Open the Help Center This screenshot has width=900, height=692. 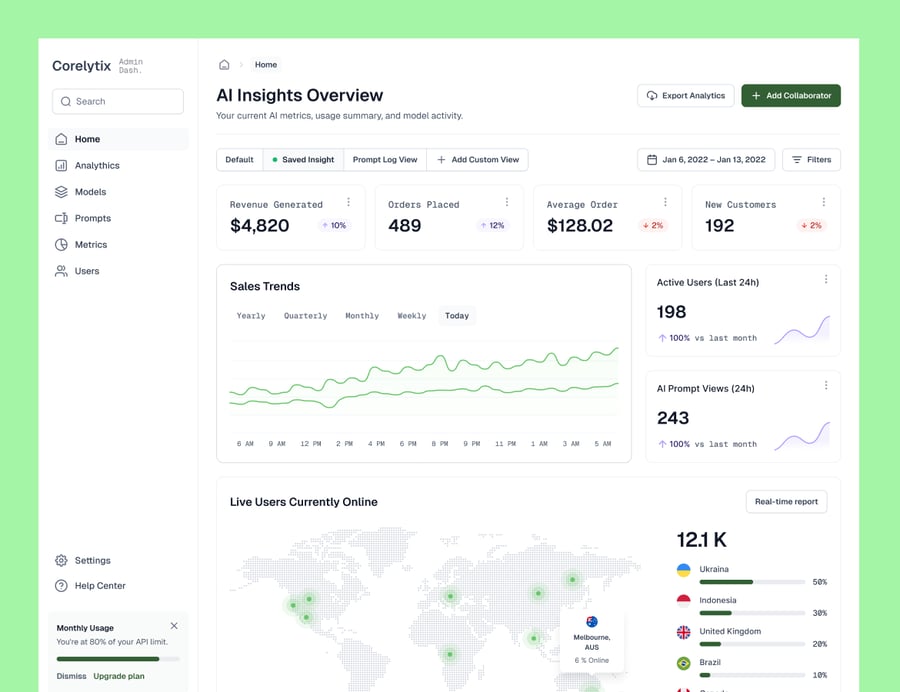coord(99,586)
